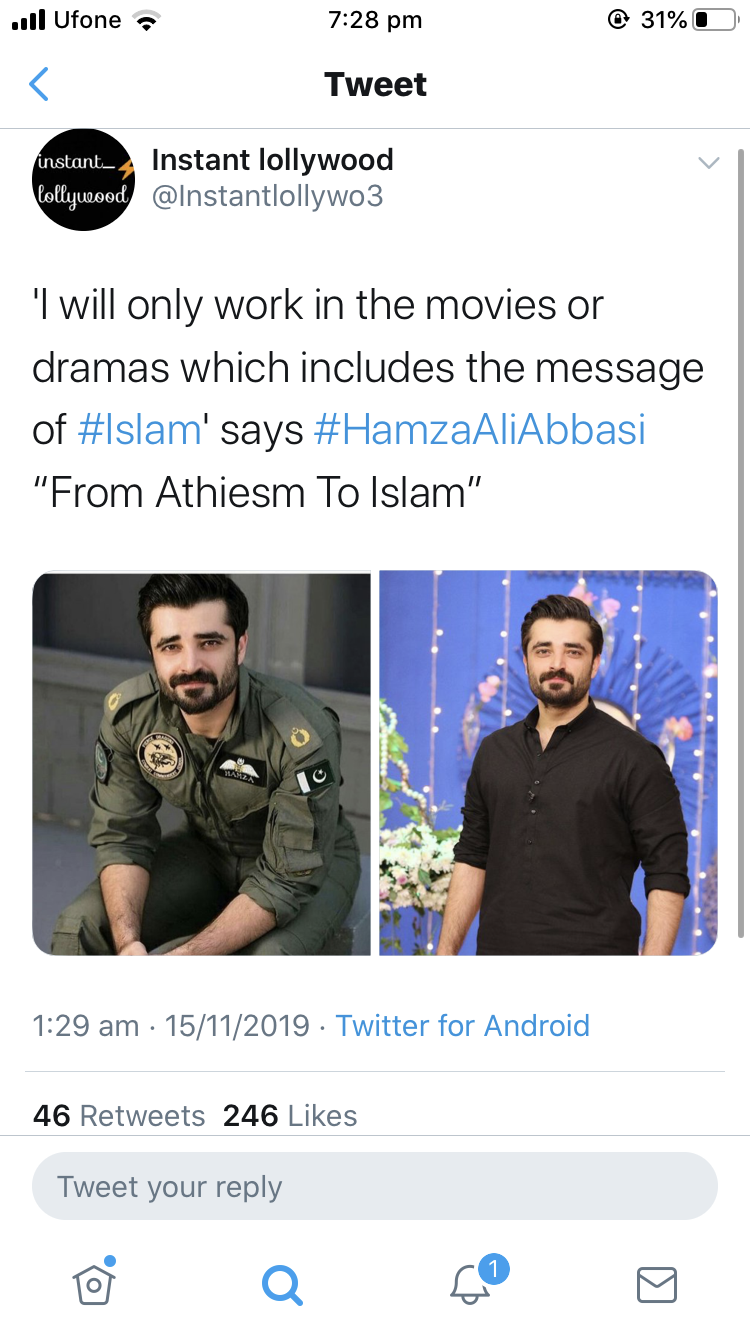Viewport: 750px width, 1334px height.
Task: Tap the Tweet your reply field
Action: point(375,1187)
